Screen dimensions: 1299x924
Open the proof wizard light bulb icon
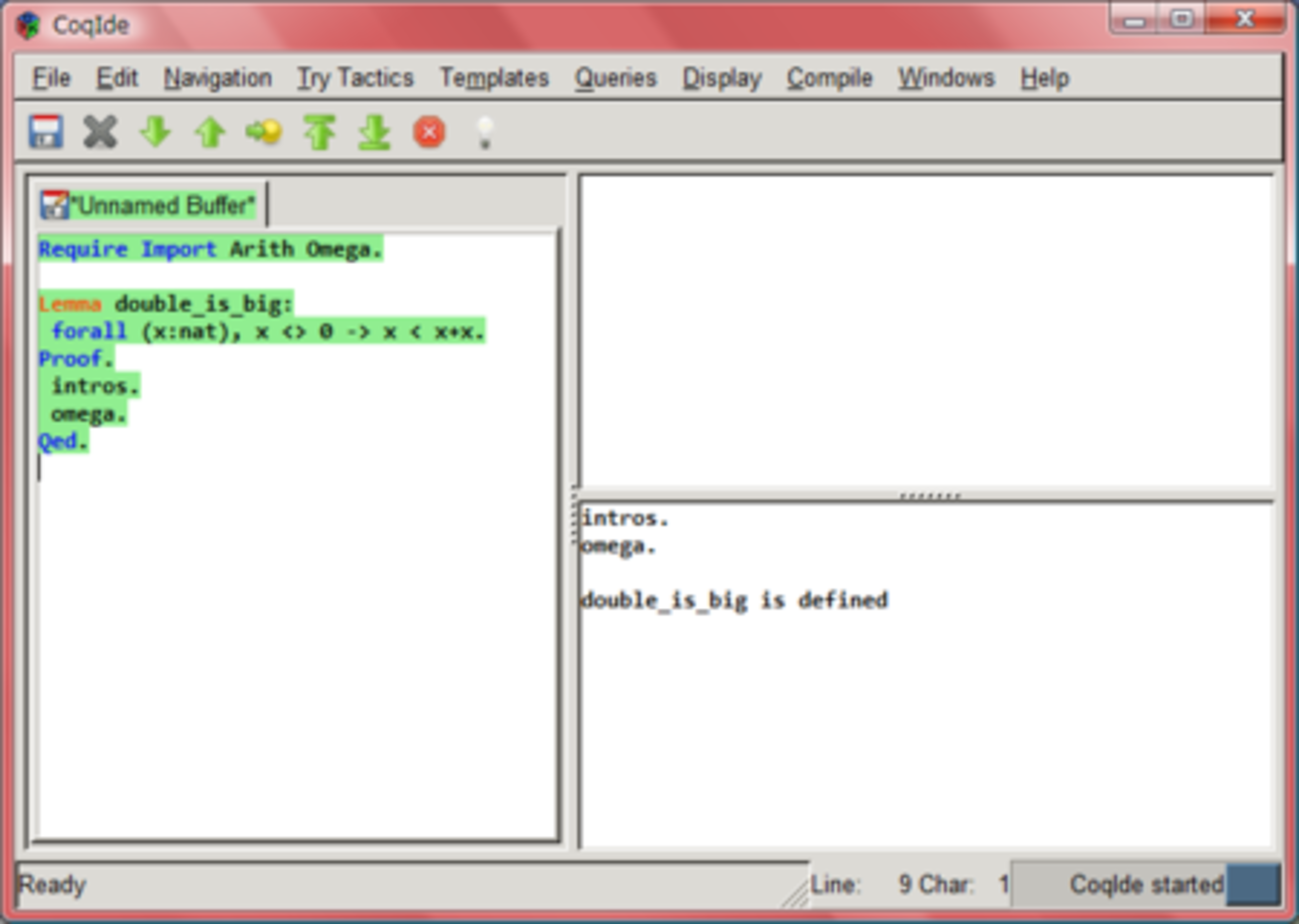tap(484, 131)
